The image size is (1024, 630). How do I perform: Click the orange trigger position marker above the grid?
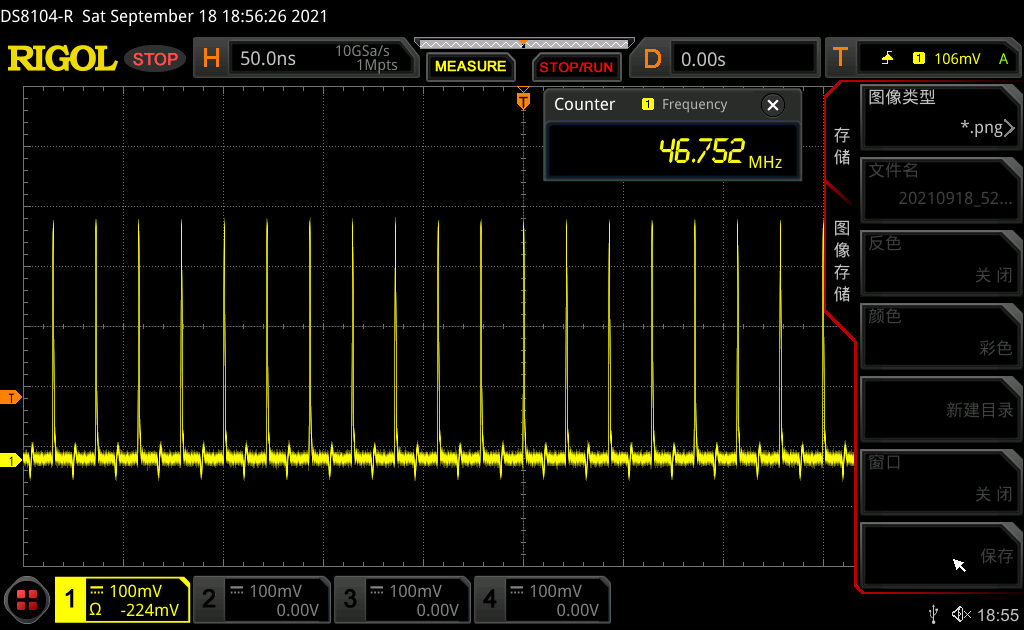[523, 99]
